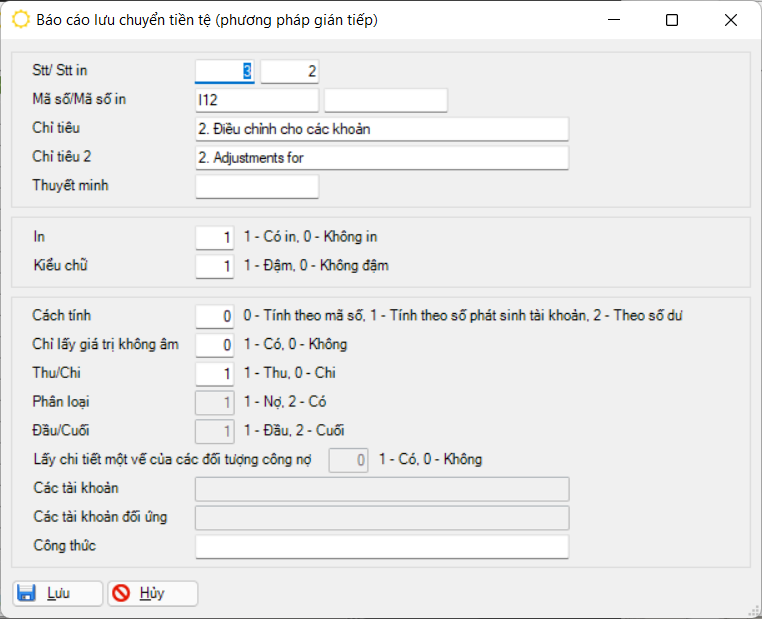Viewport: 762px width, 619px height.
Task: Click the Chỉ lấy giá trị không âm field
Action: 214,345
